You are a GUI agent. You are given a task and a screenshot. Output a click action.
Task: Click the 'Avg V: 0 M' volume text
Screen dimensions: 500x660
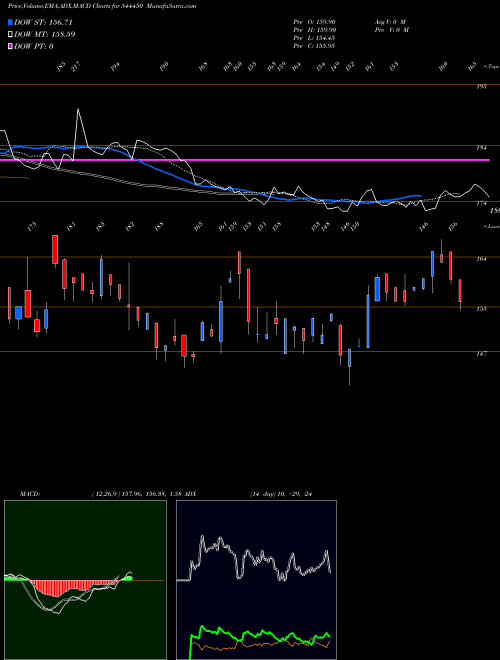tap(390, 22)
